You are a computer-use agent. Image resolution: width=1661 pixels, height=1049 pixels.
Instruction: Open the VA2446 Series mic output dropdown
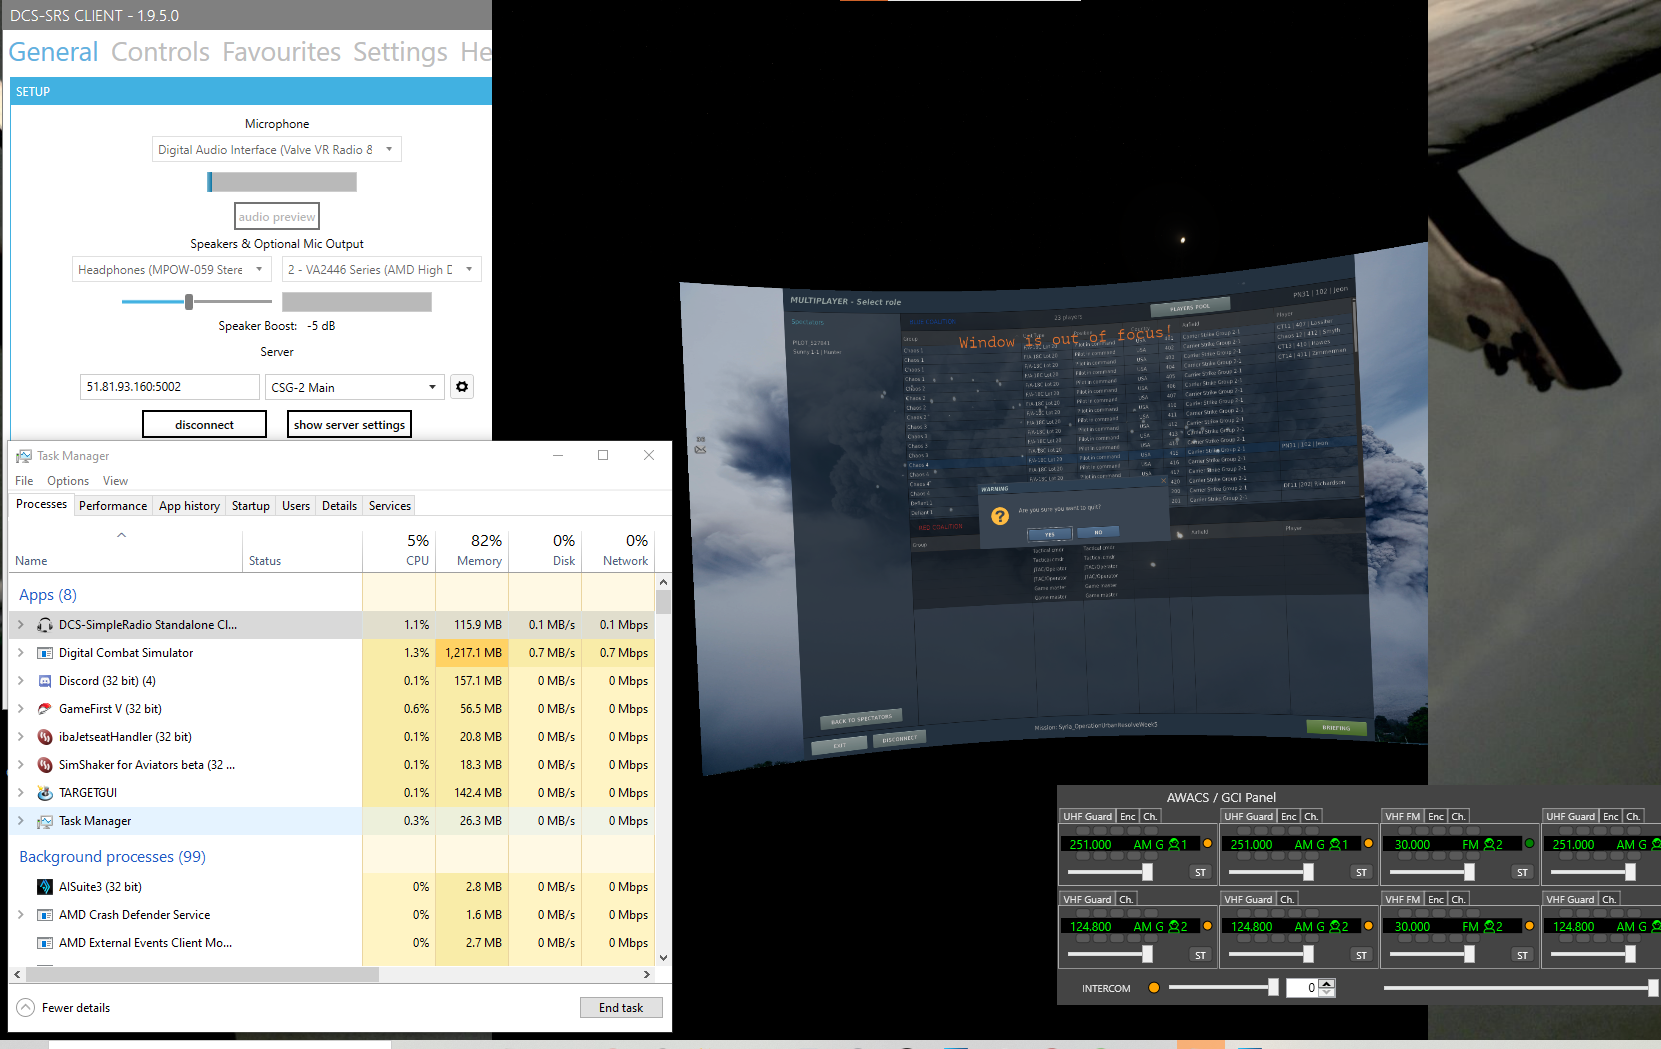point(381,270)
